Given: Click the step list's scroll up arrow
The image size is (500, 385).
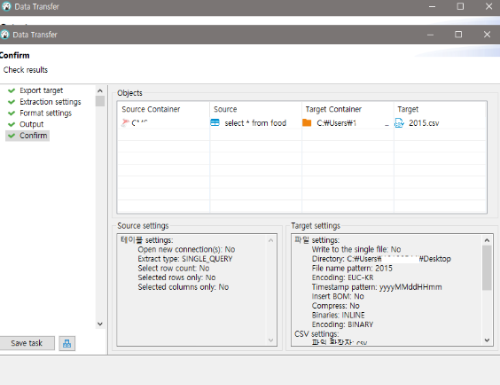Looking at the screenshot, I should pyautogui.click(x=100, y=91).
